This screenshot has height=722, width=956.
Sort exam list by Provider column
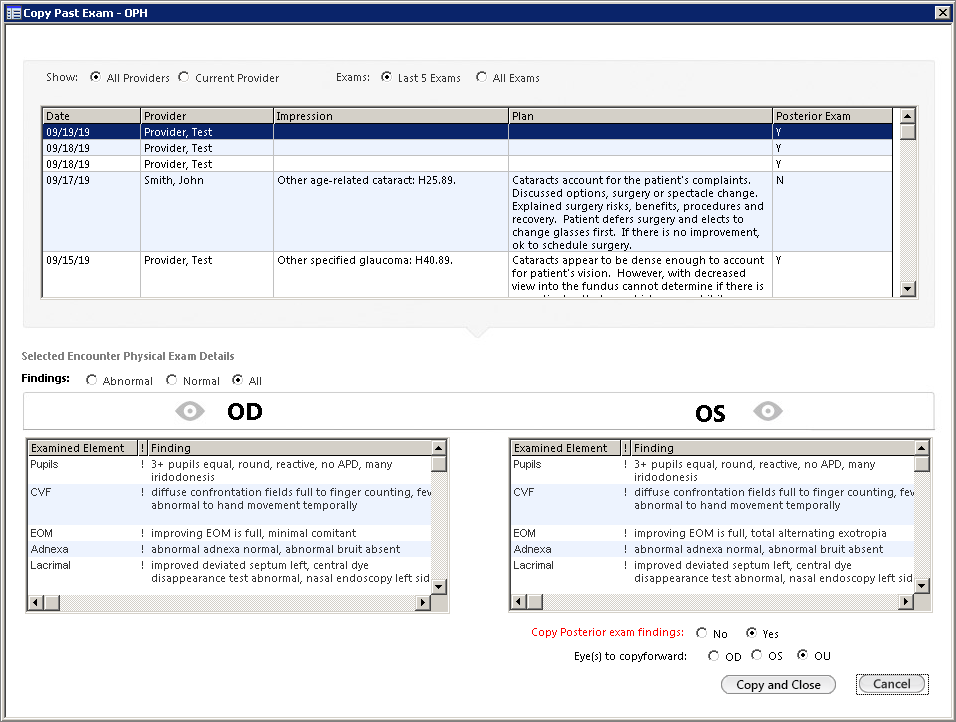[207, 116]
